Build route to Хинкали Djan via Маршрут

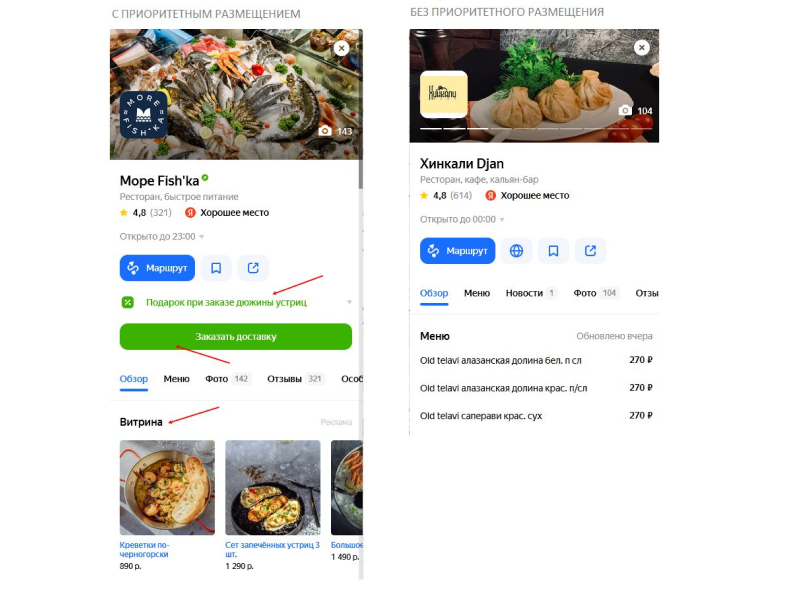point(458,251)
